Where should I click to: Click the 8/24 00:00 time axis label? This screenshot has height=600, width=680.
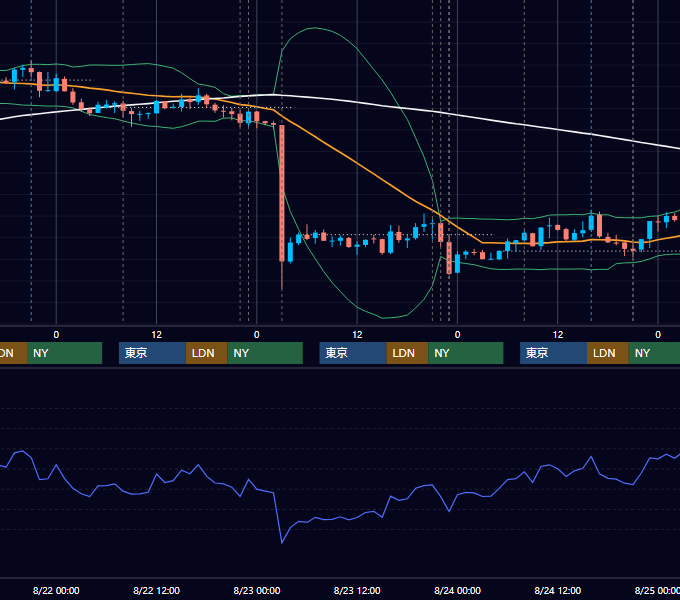[457, 590]
